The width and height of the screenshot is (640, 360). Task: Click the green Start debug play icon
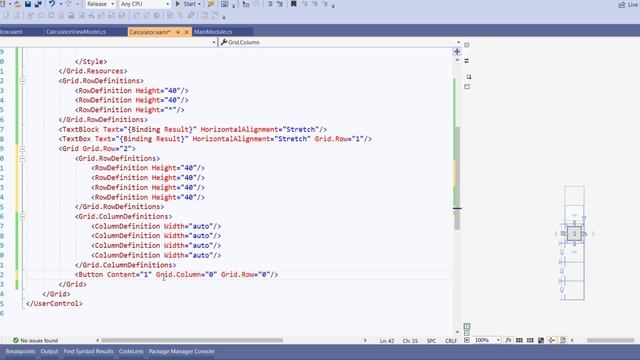[x=178, y=4]
